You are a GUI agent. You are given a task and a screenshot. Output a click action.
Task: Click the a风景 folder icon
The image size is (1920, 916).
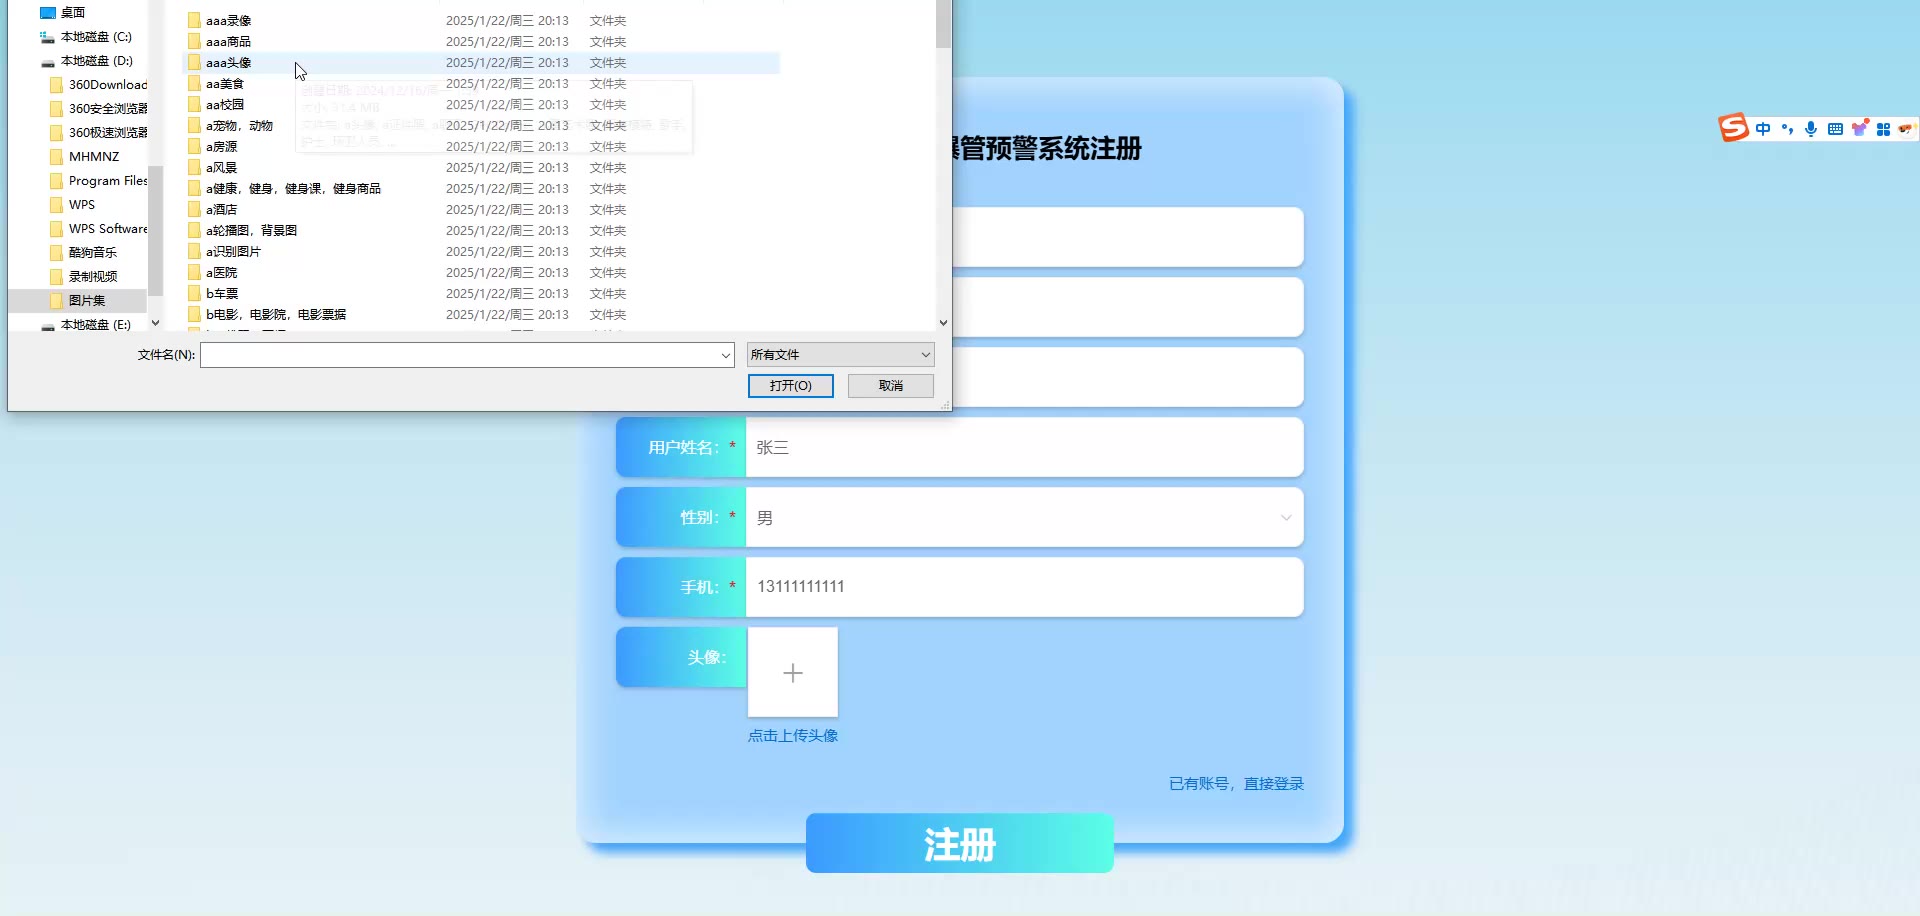click(x=194, y=167)
